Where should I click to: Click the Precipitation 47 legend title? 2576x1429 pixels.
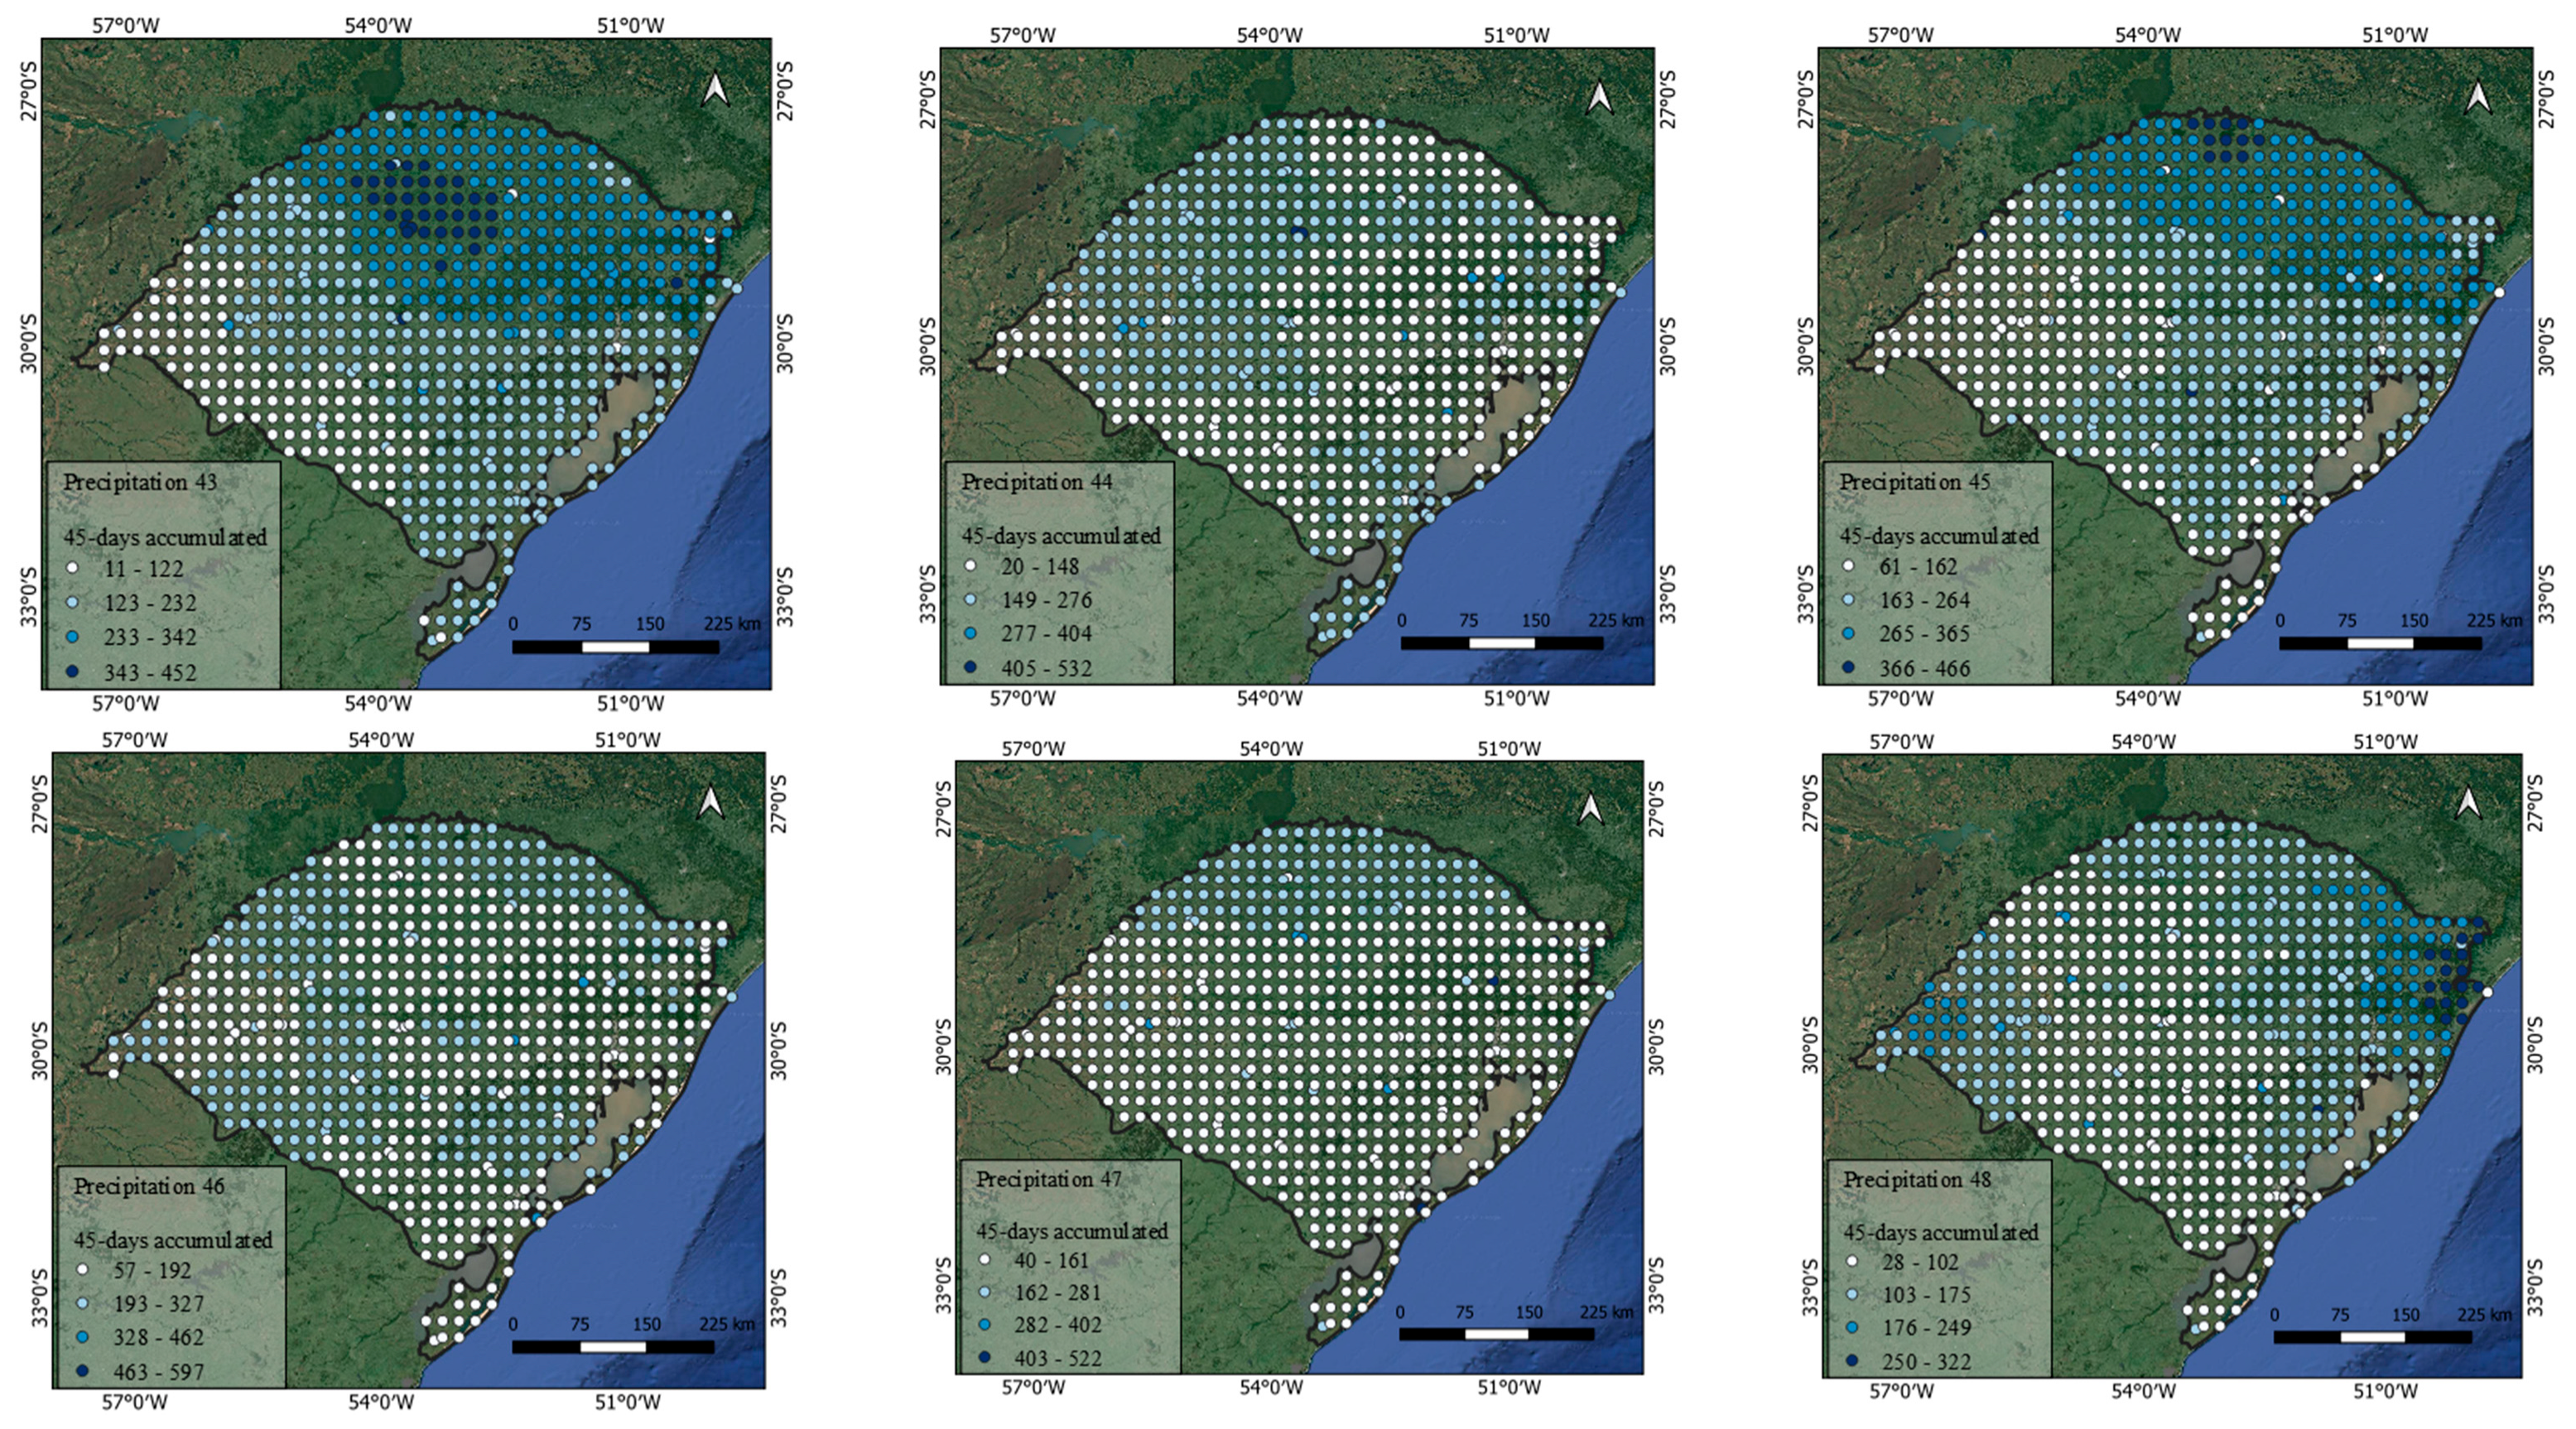point(1049,1180)
